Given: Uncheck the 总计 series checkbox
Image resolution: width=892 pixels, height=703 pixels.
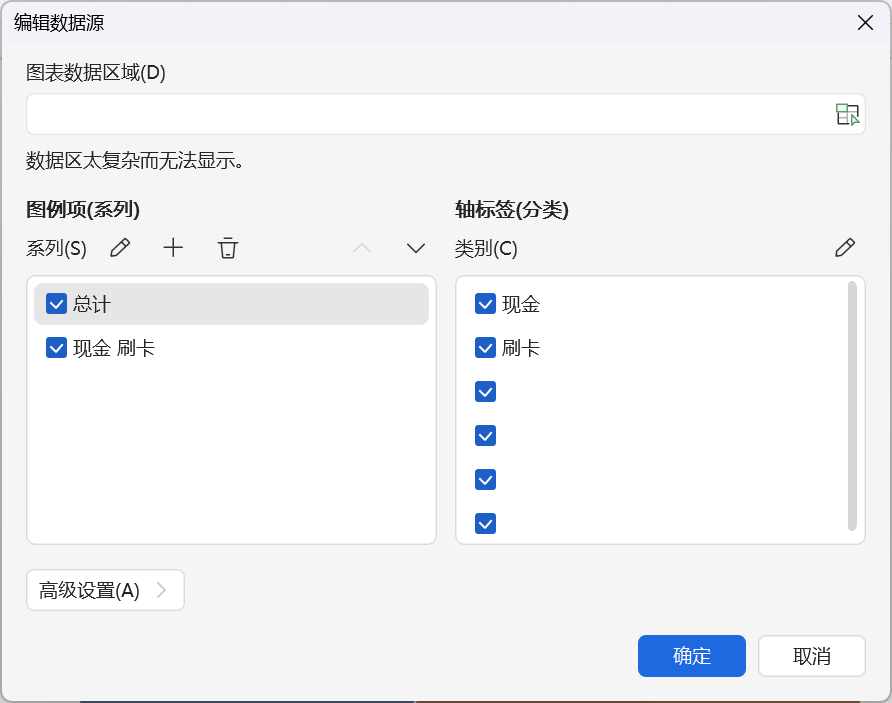Looking at the screenshot, I should click(56, 304).
